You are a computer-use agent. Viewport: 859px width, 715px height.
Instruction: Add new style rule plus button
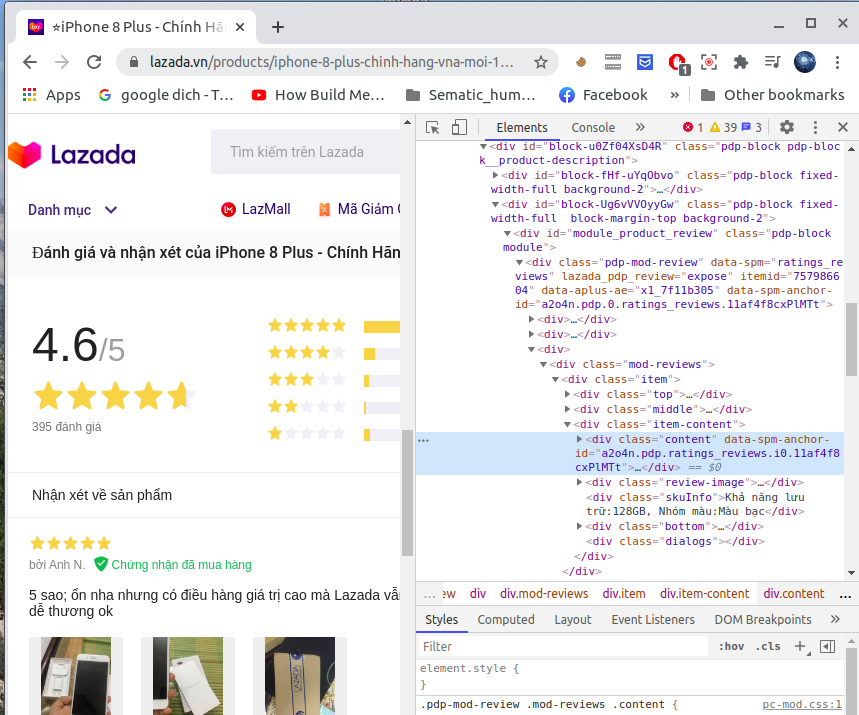click(800, 647)
